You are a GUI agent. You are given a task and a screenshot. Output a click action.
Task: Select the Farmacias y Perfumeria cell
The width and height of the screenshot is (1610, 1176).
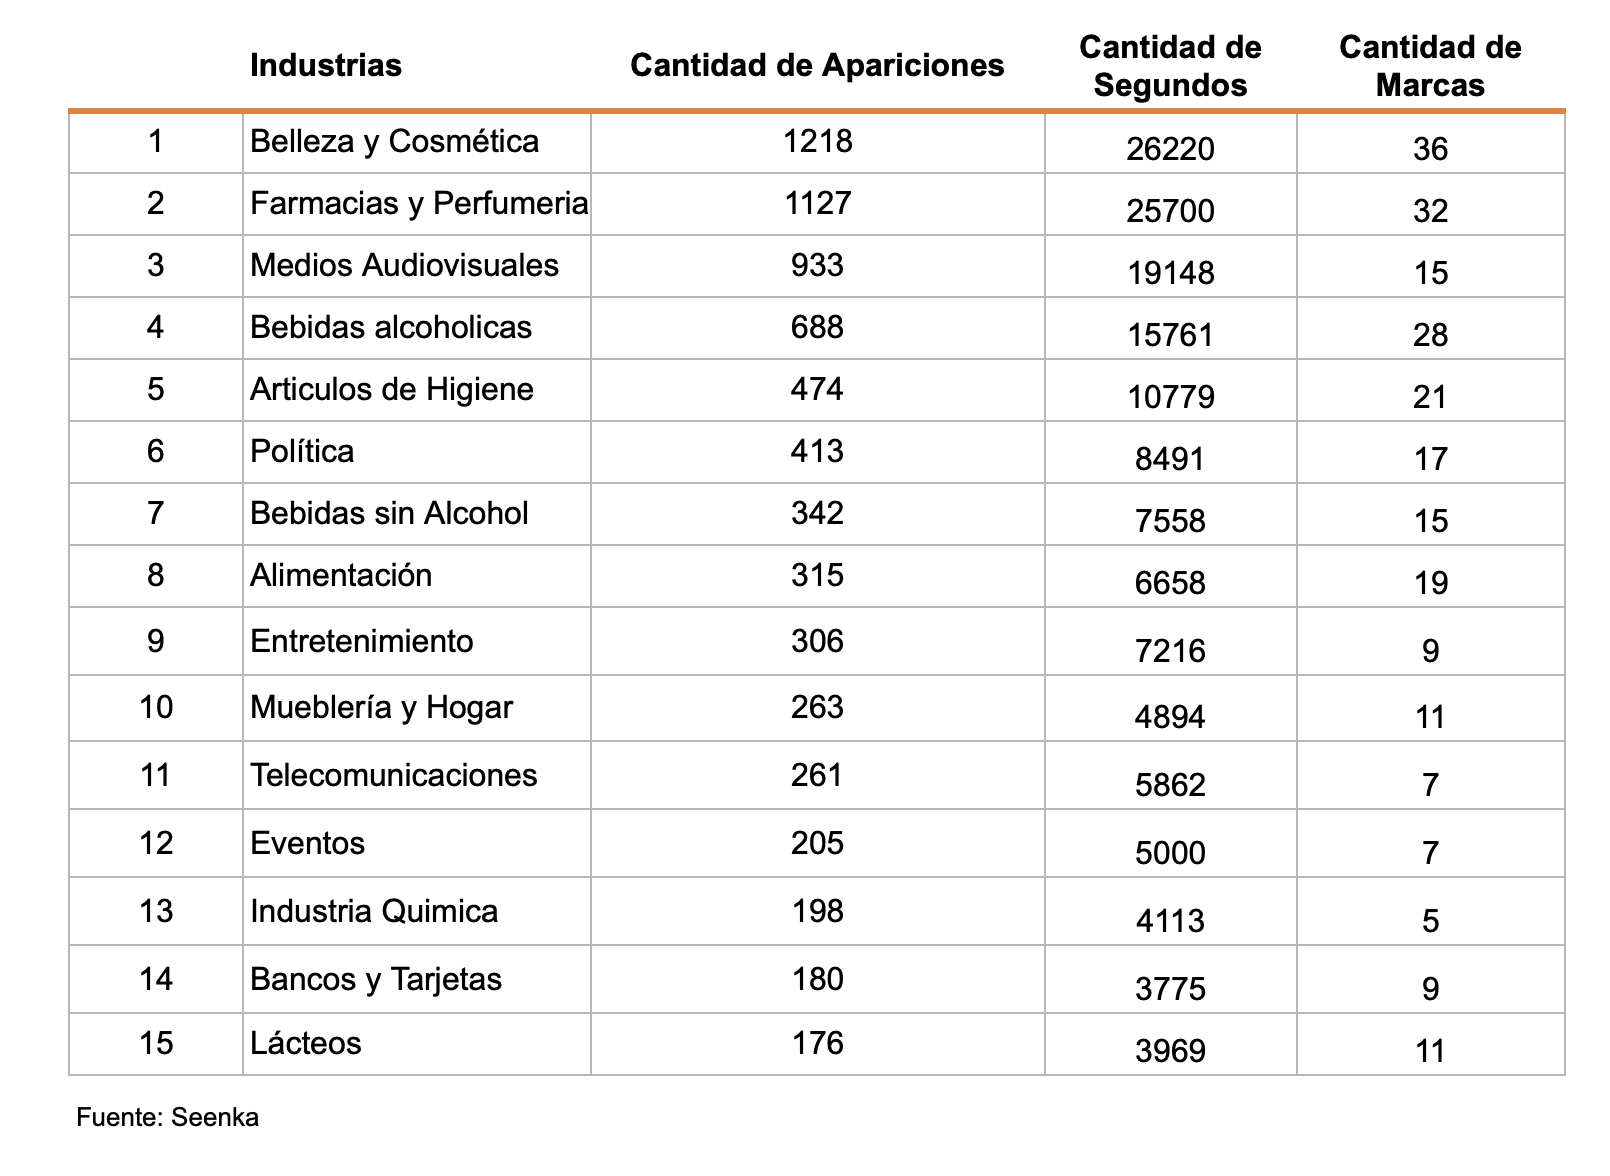(418, 204)
